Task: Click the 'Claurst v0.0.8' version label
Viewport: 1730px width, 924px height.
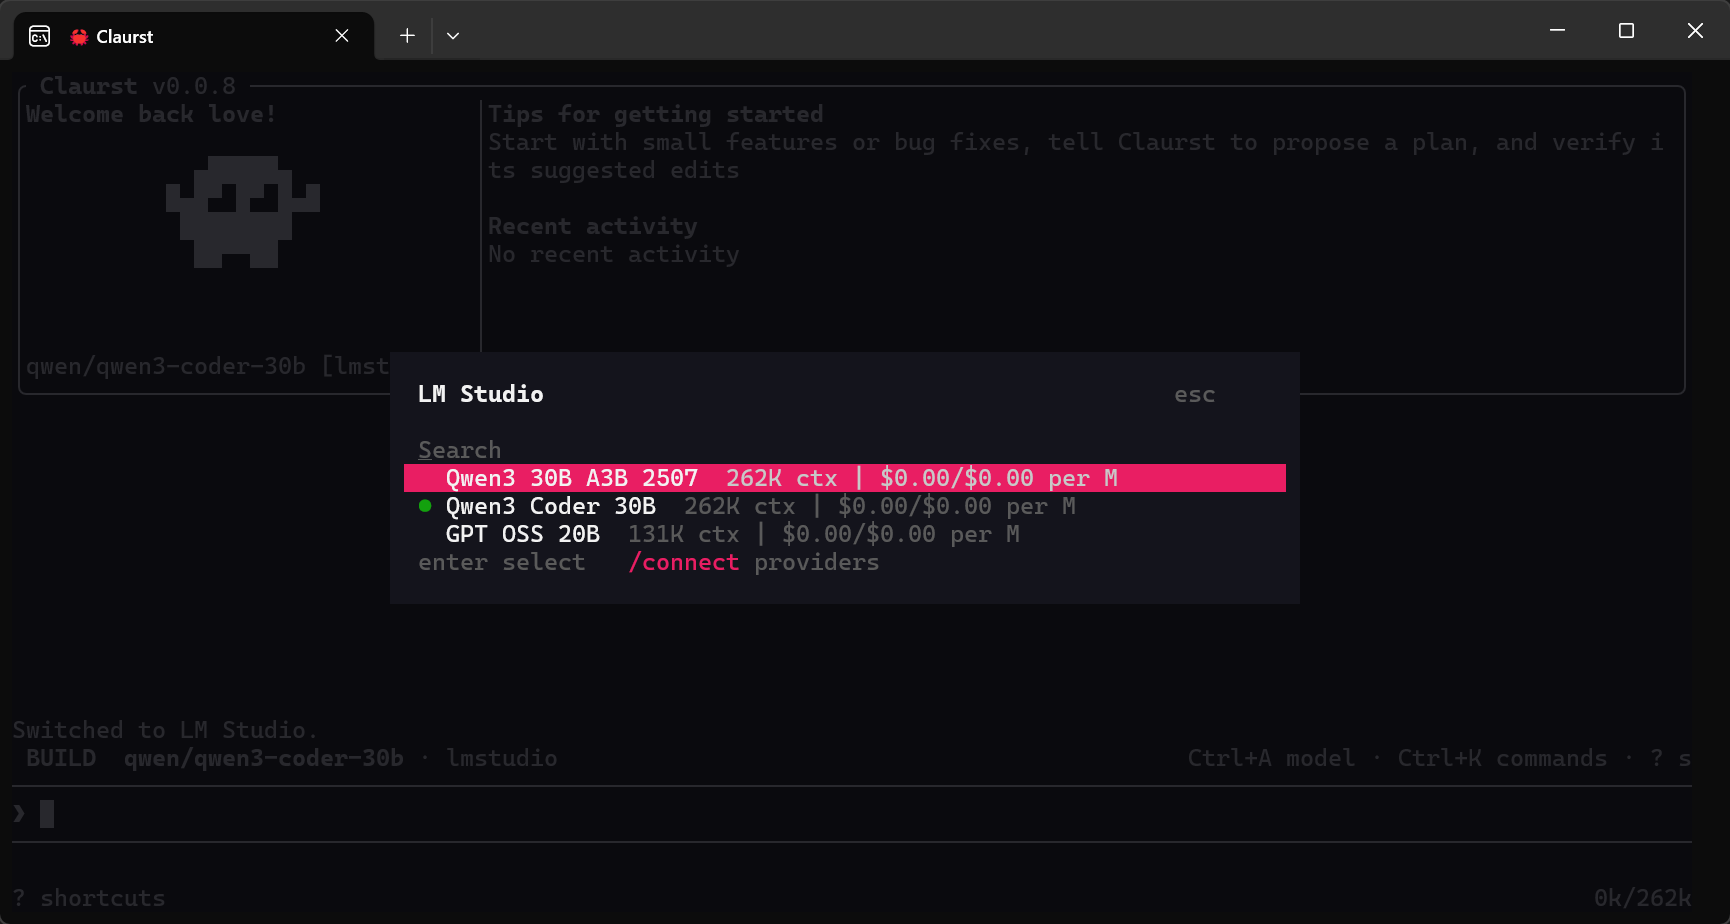Action: pyautogui.click(x=138, y=86)
